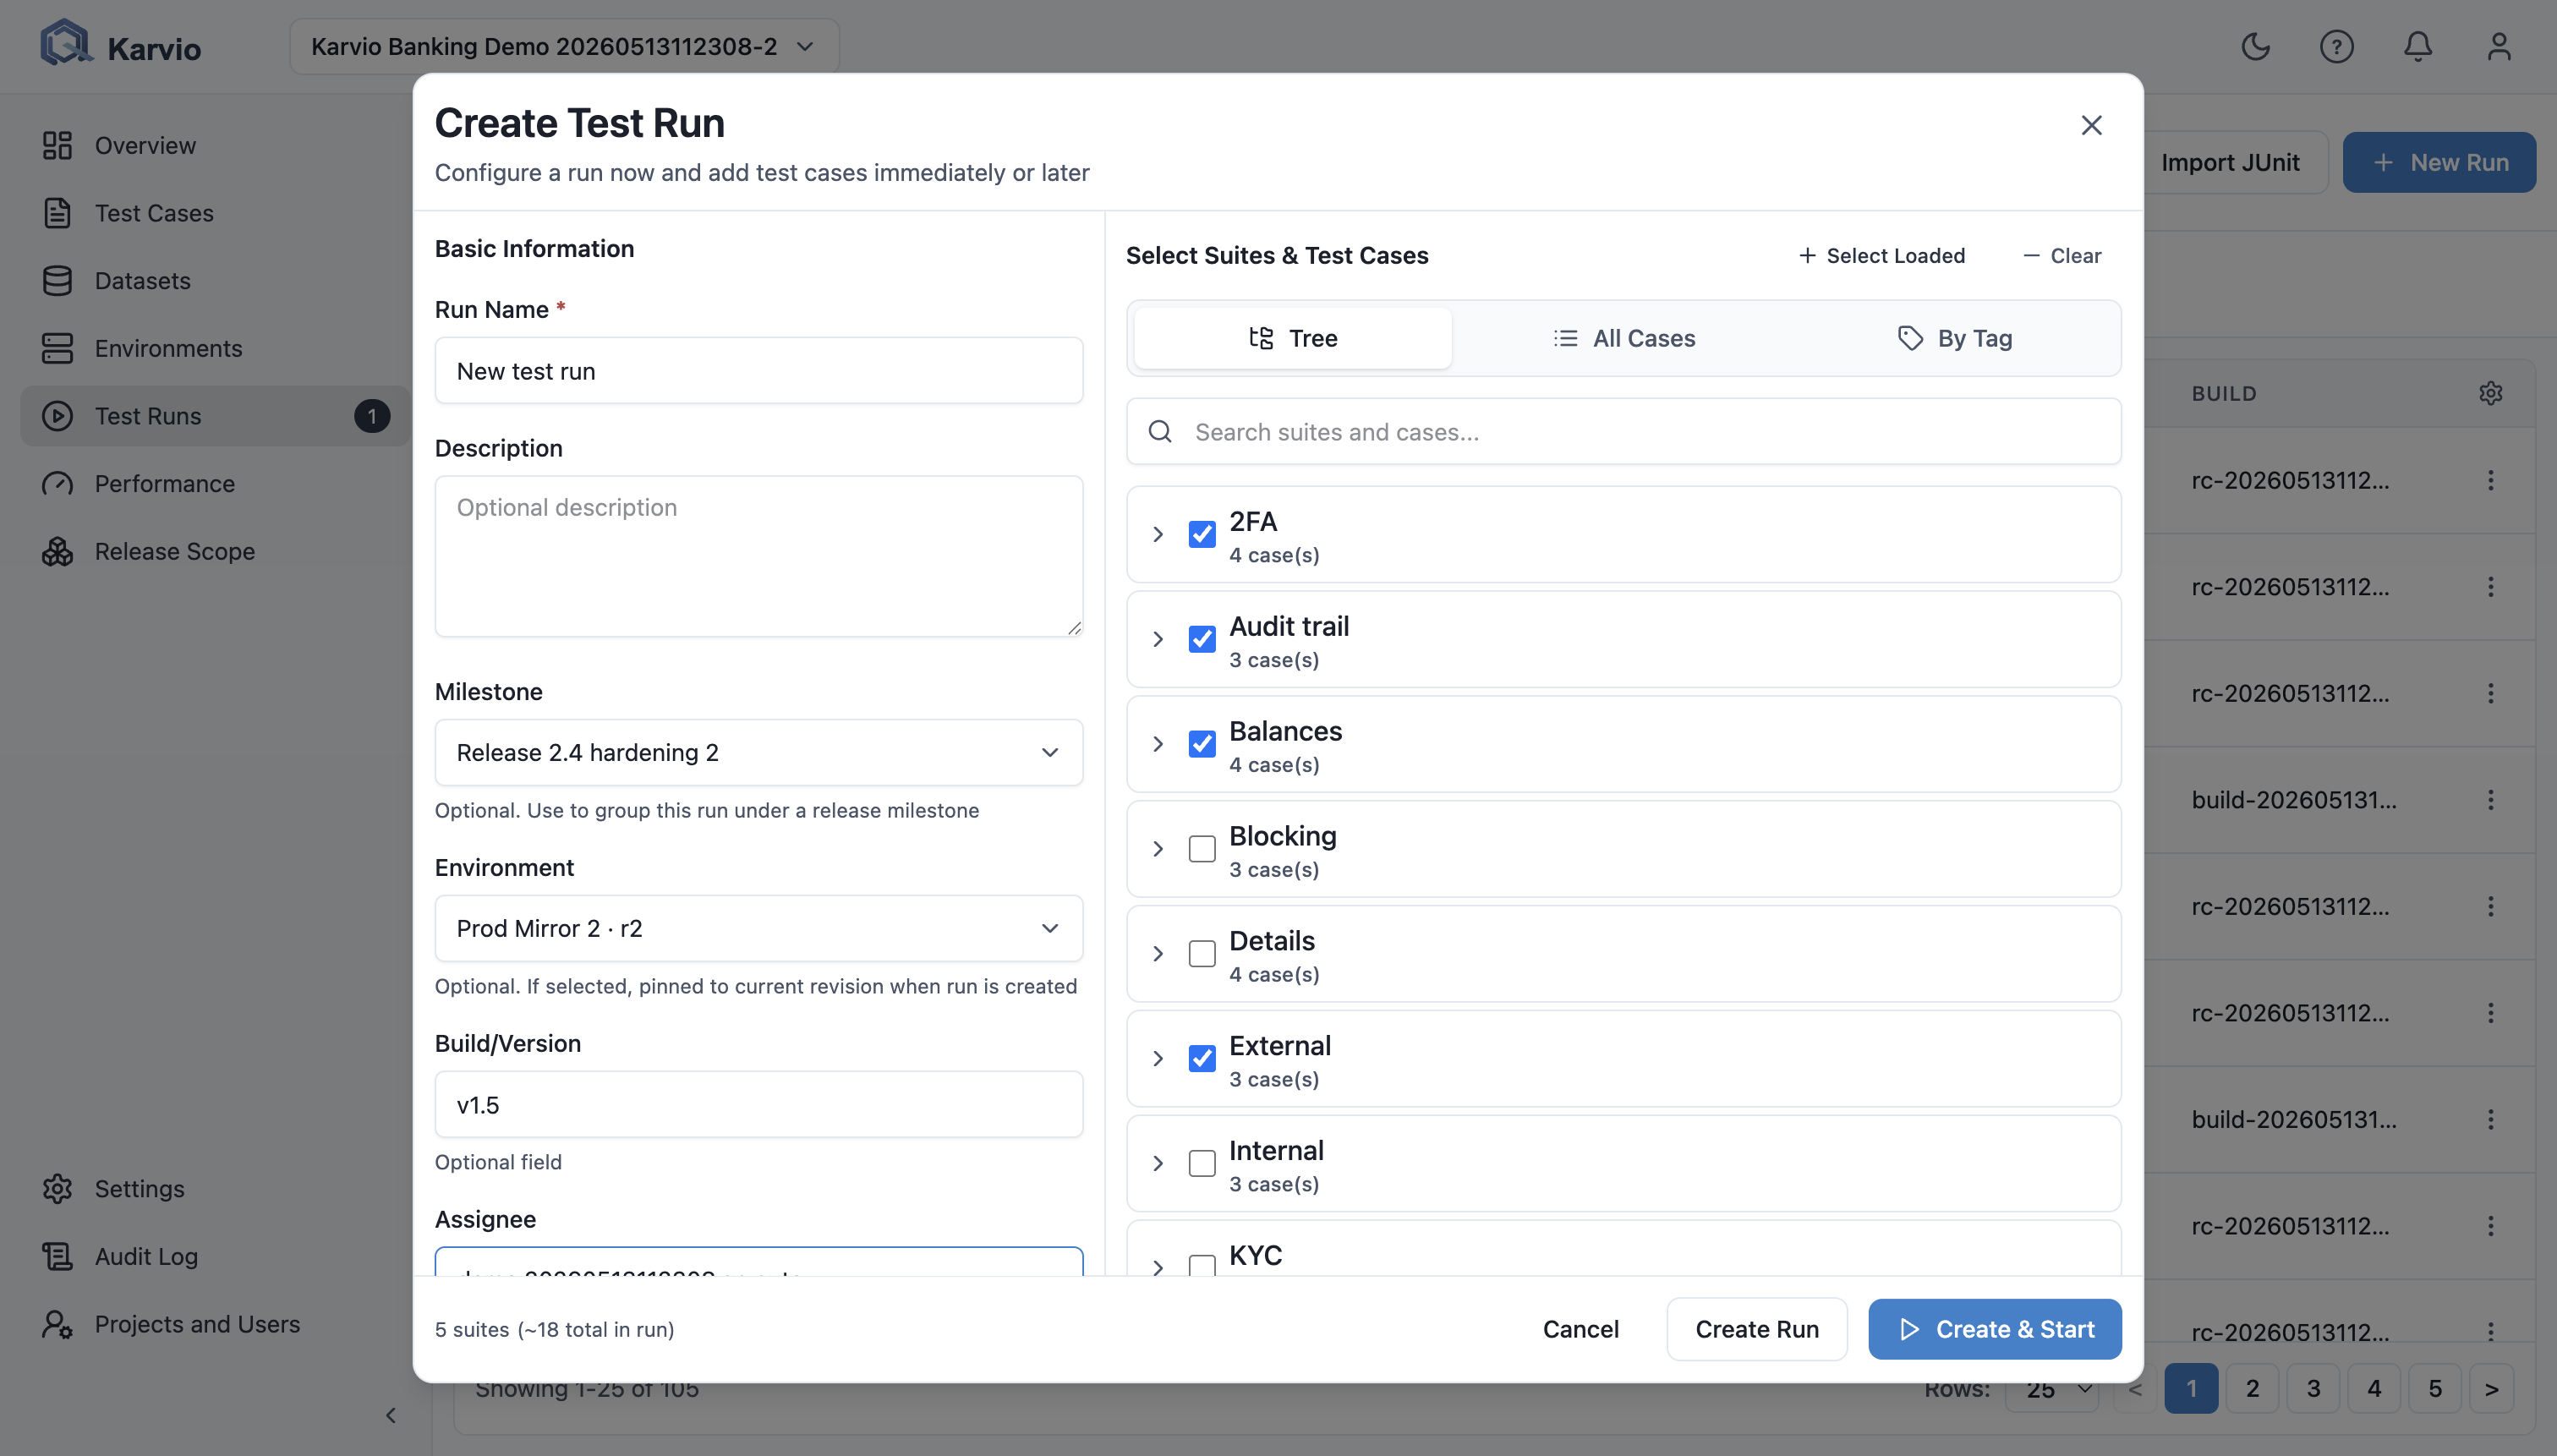
Task: Check the KYC suite checkbox
Action: point(1202,1266)
